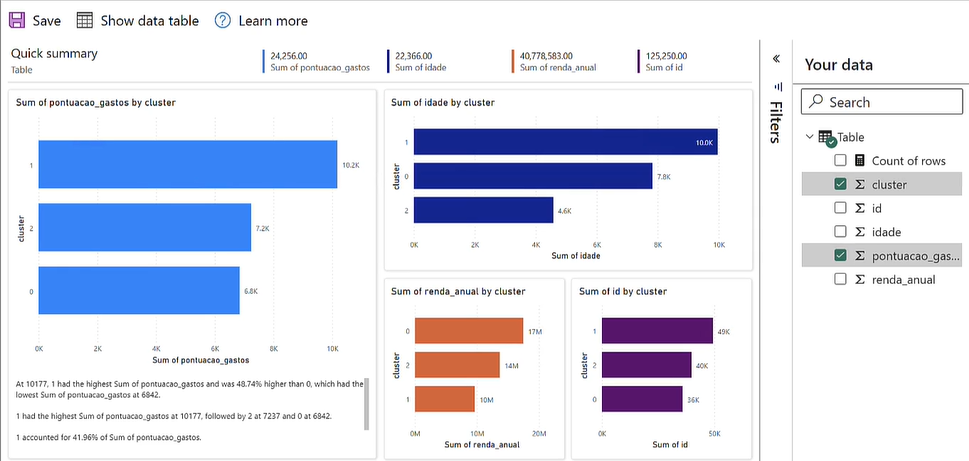Click the '1 accounted for 41.96%' insight text

[109, 438]
